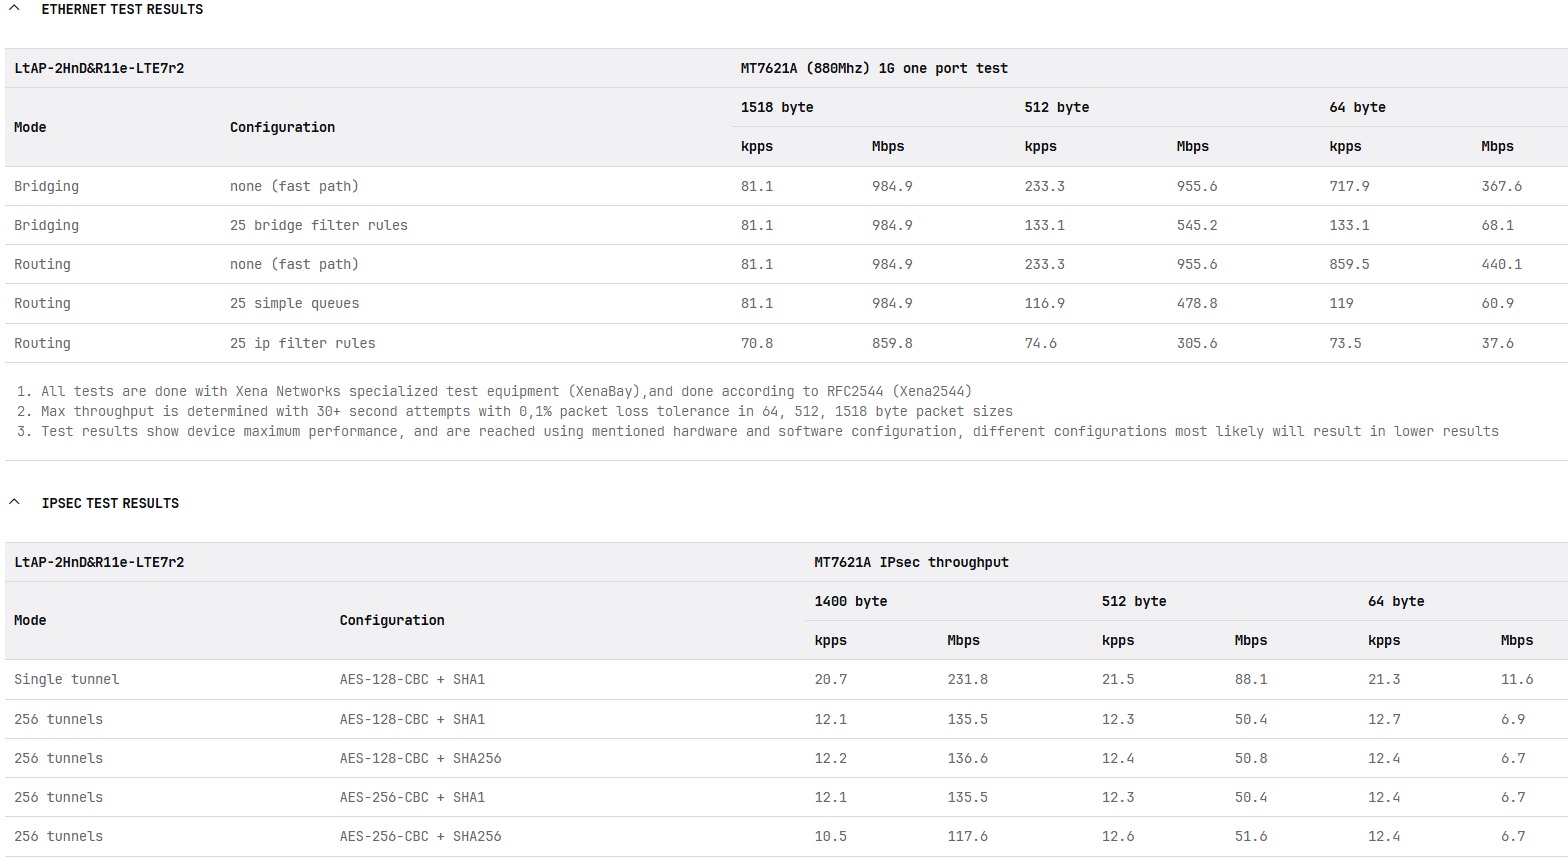This screenshot has height=859, width=1568.
Task: Click the 1518 byte column header
Action: [x=776, y=107]
